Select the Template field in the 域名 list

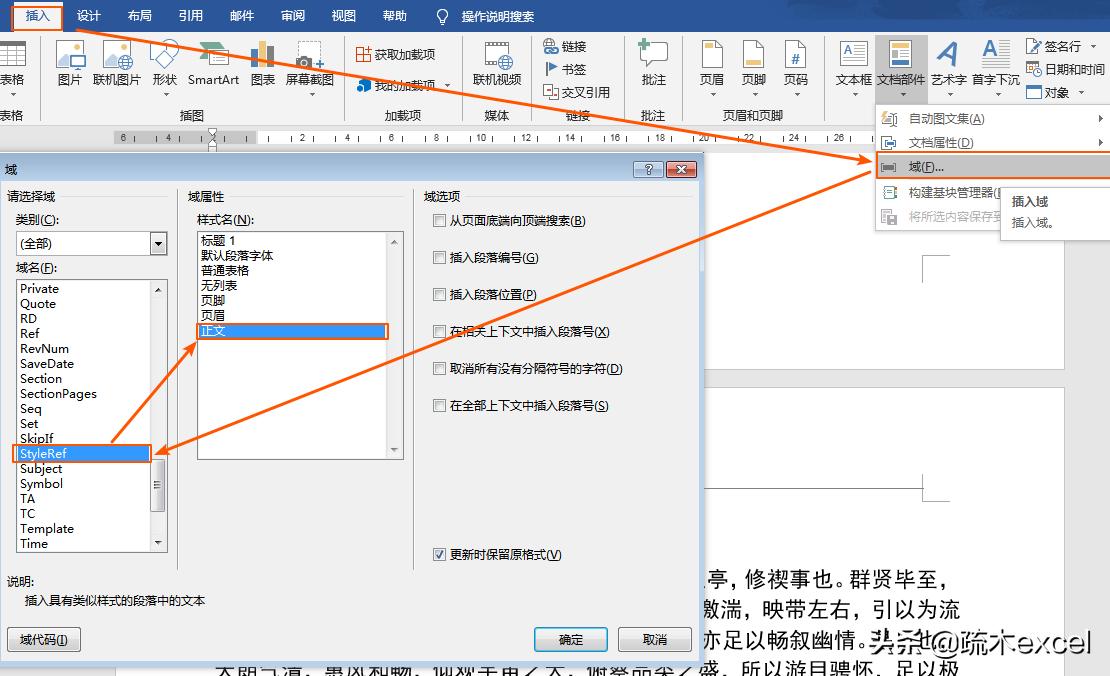tap(47, 528)
